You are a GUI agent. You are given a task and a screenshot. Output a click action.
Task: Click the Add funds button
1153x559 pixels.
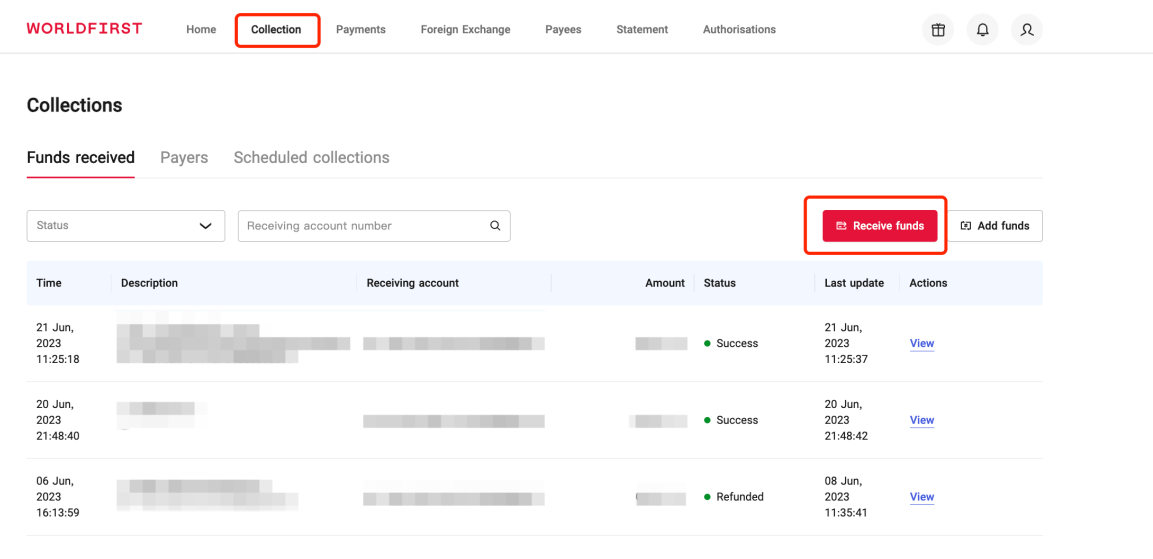(994, 226)
